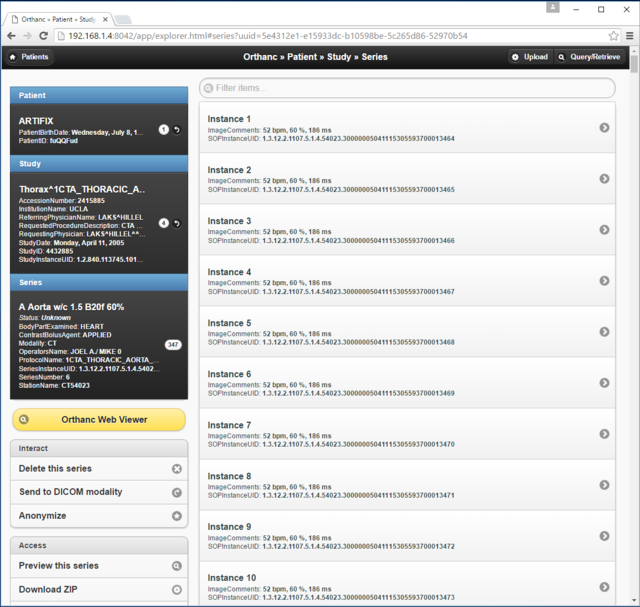This screenshot has width=640, height=607.
Task: Click Delete this series
Action: (98, 468)
